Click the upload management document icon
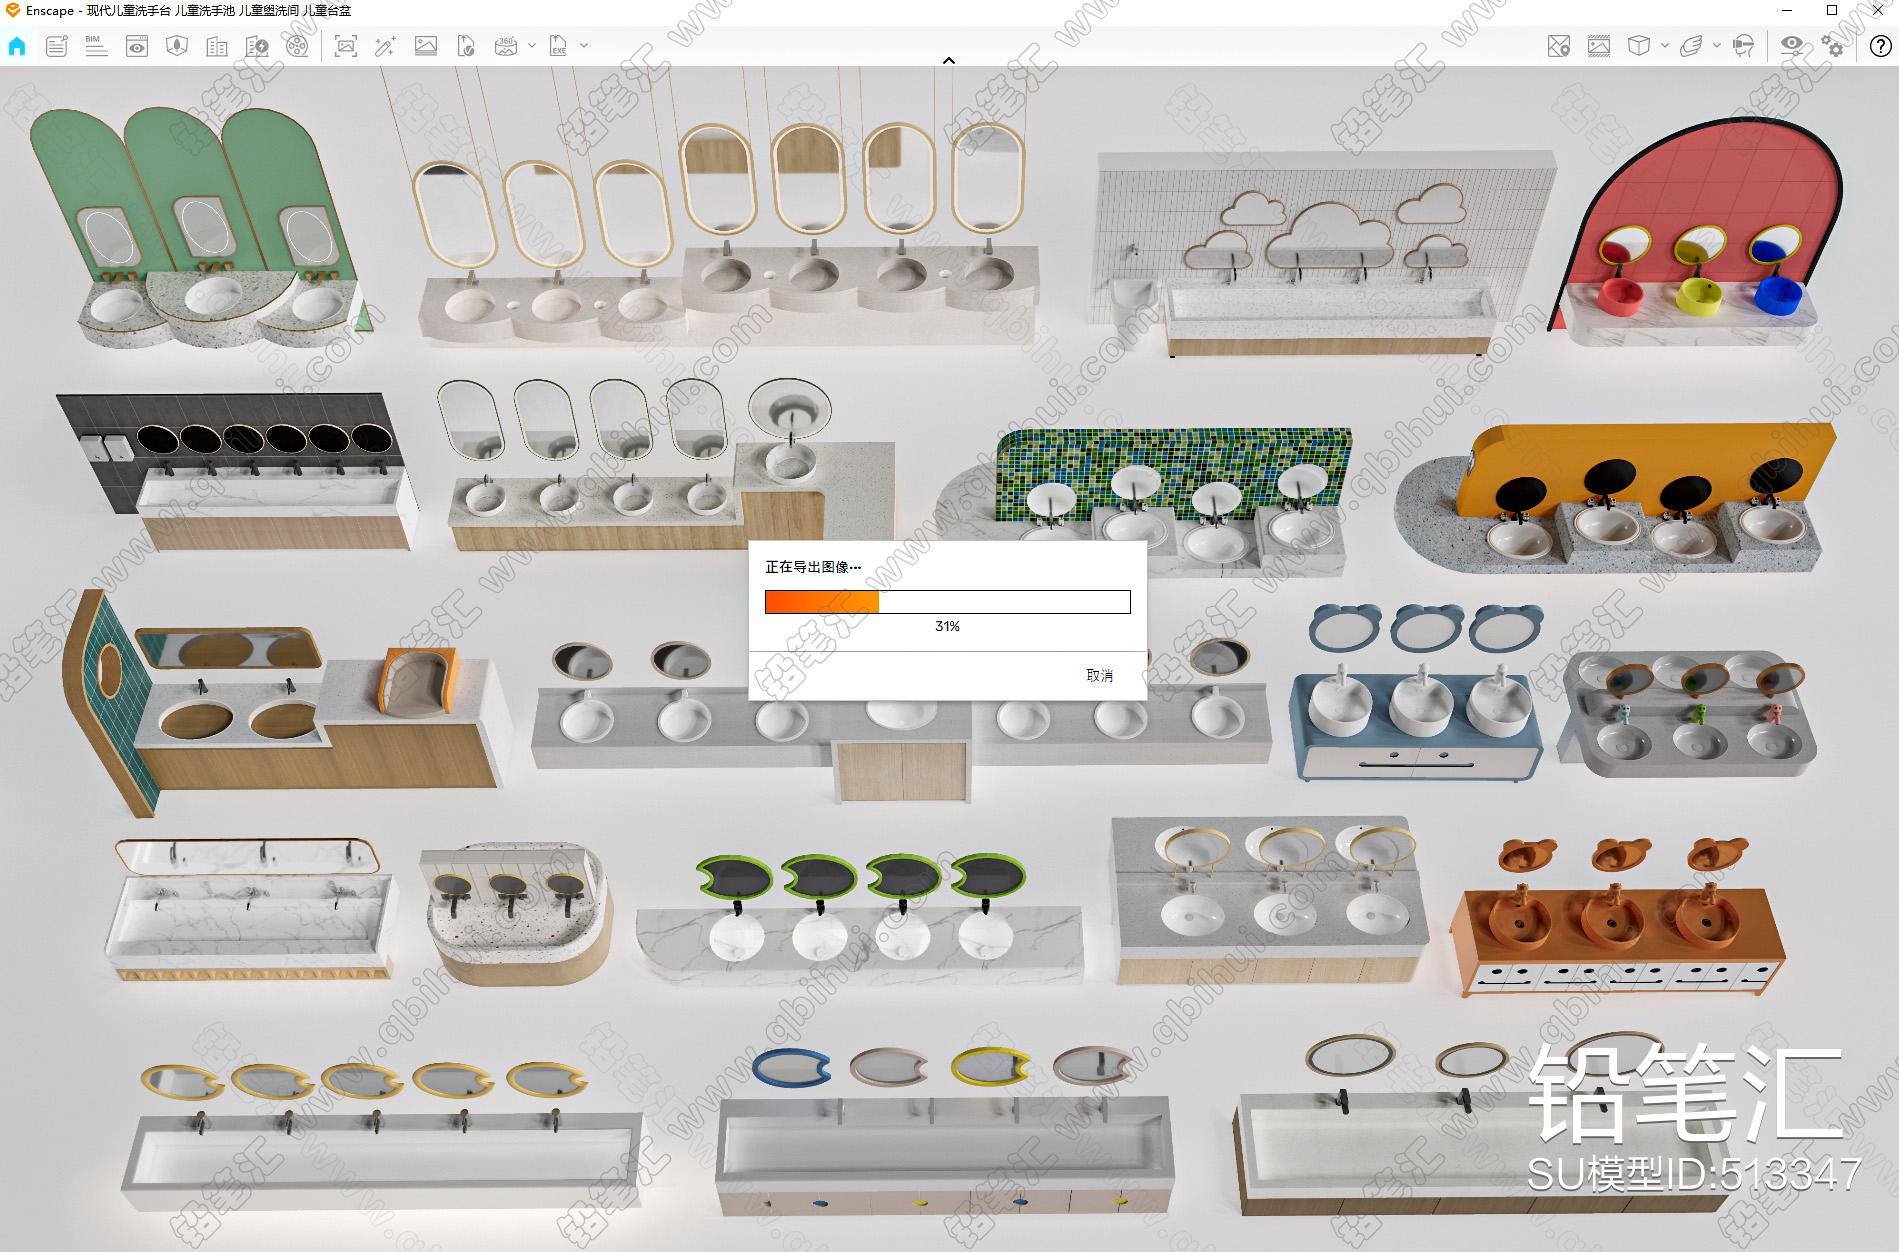 [x=466, y=46]
